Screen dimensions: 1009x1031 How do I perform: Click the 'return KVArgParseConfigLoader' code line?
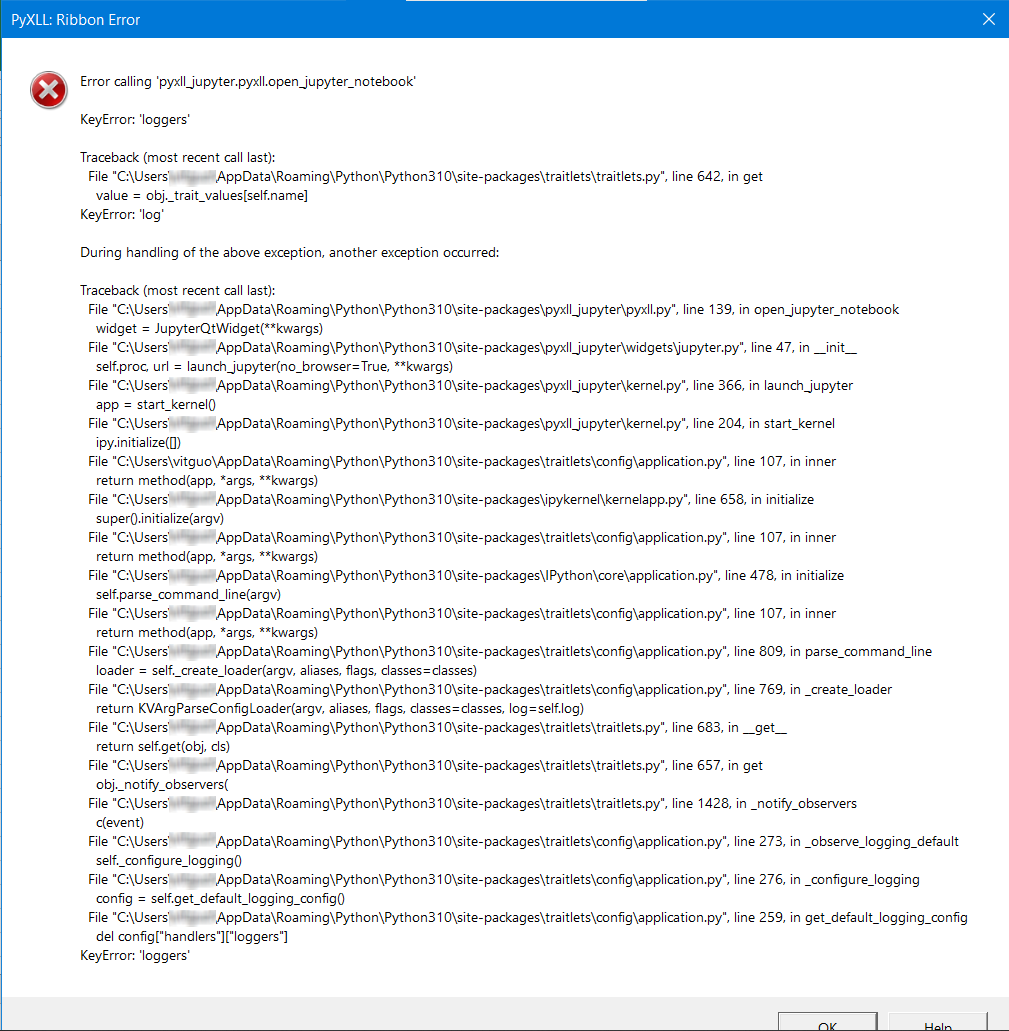(340, 708)
